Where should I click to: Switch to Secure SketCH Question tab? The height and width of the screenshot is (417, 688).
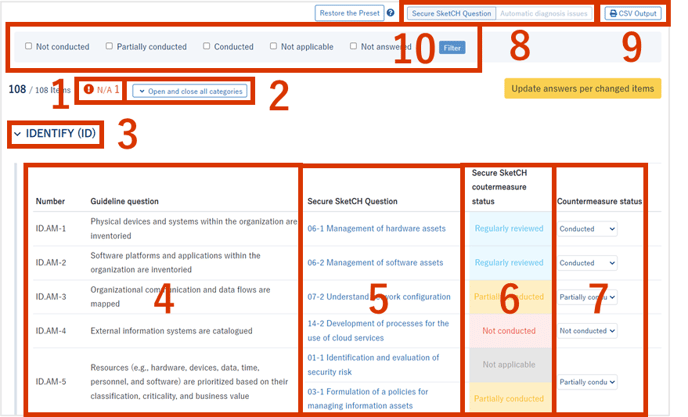(x=452, y=14)
